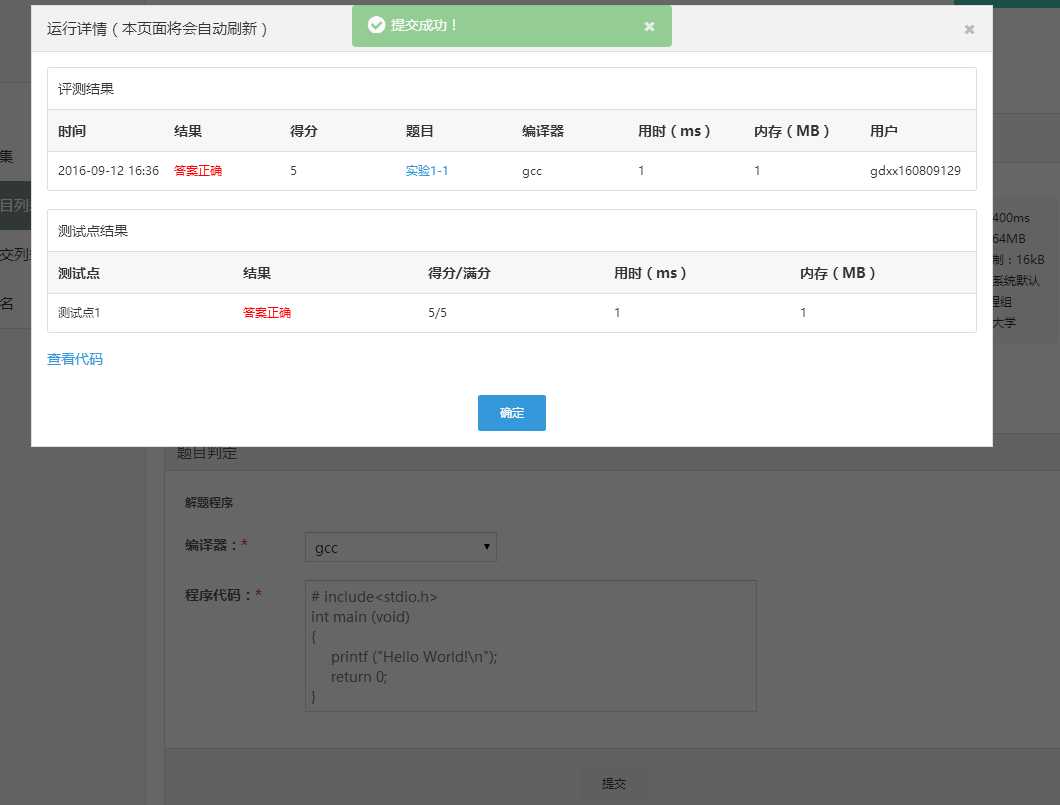Image resolution: width=1060 pixels, height=805 pixels.
Task: Click the 测试点1 row label
Action: (x=79, y=313)
